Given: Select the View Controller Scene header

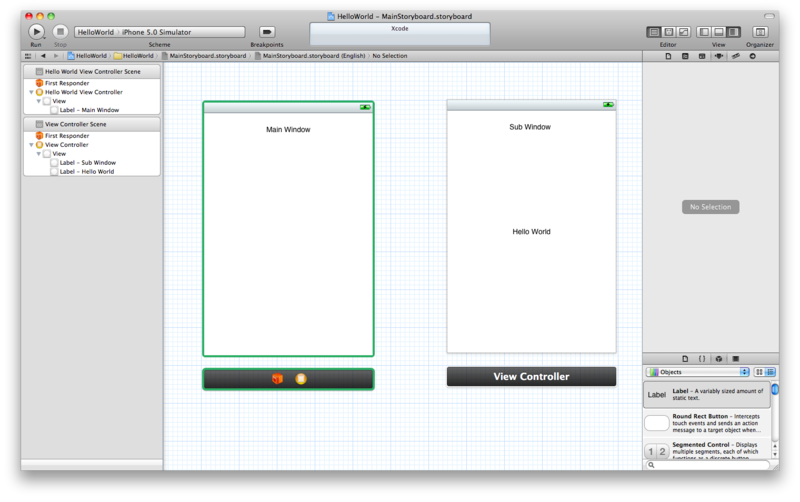Looking at the screenshot, I should click(x=92, y=124).
